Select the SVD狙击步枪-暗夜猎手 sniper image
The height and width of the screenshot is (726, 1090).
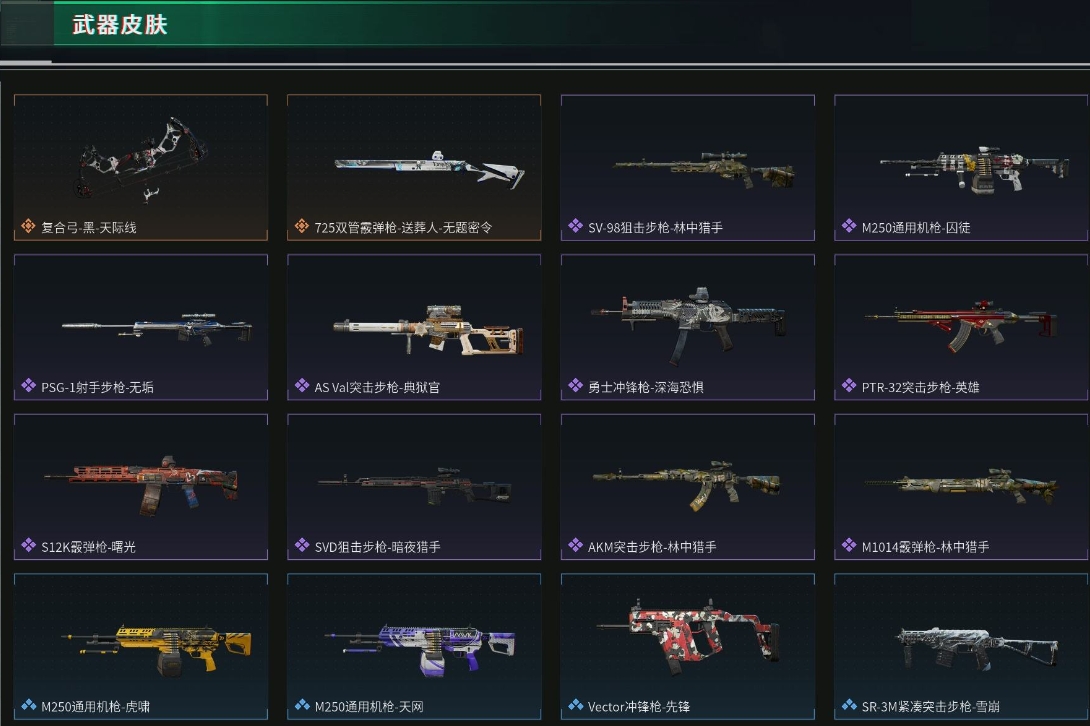[x=415, y=485]
